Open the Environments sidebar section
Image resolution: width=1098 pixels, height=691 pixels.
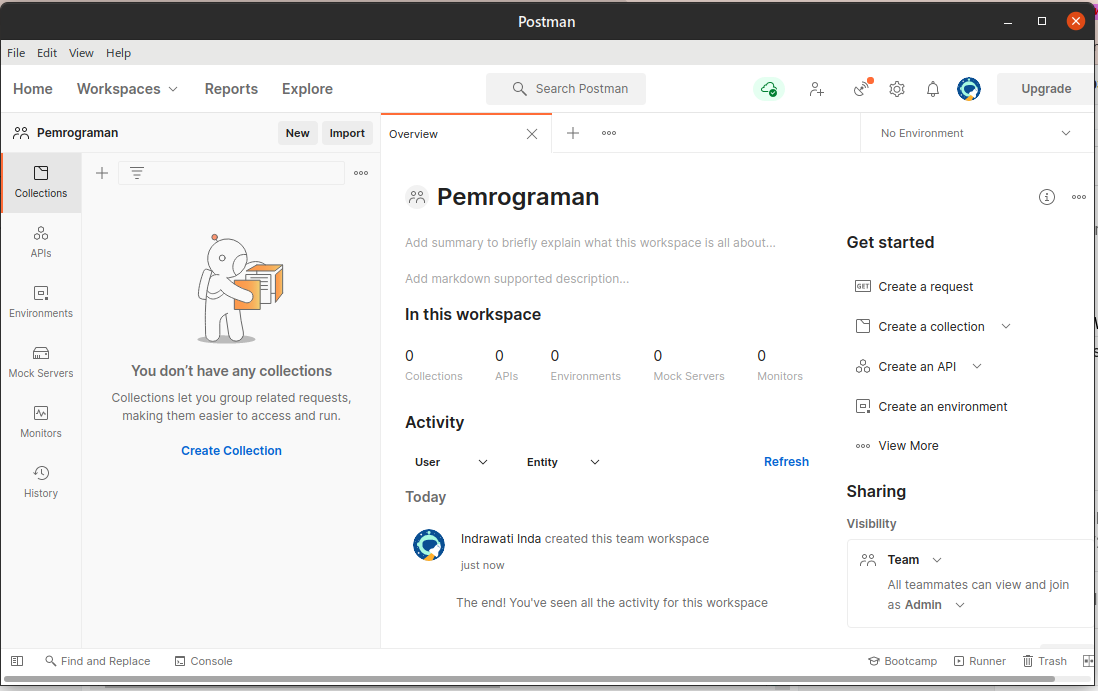(41, 302)
